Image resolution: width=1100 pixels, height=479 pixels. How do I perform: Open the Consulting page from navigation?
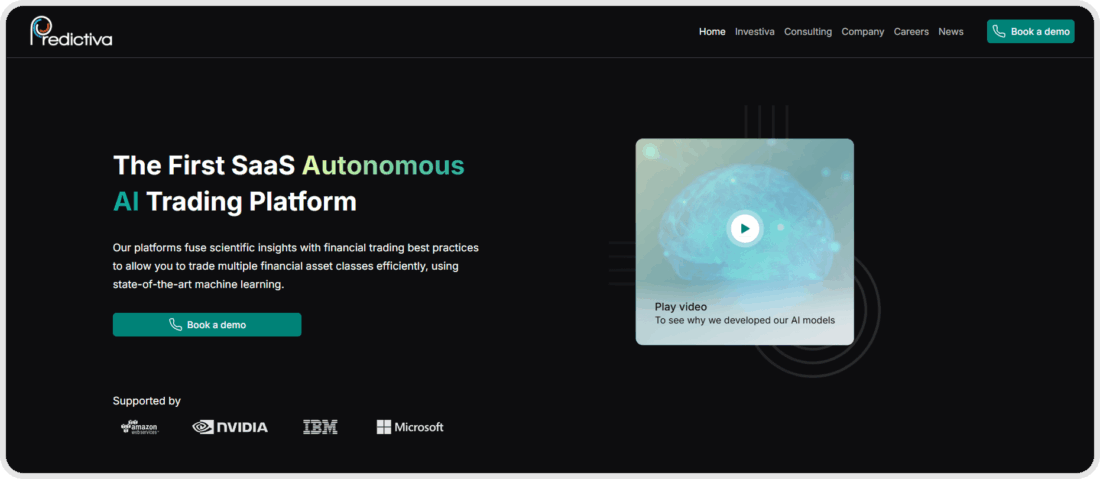coord(808,32)
